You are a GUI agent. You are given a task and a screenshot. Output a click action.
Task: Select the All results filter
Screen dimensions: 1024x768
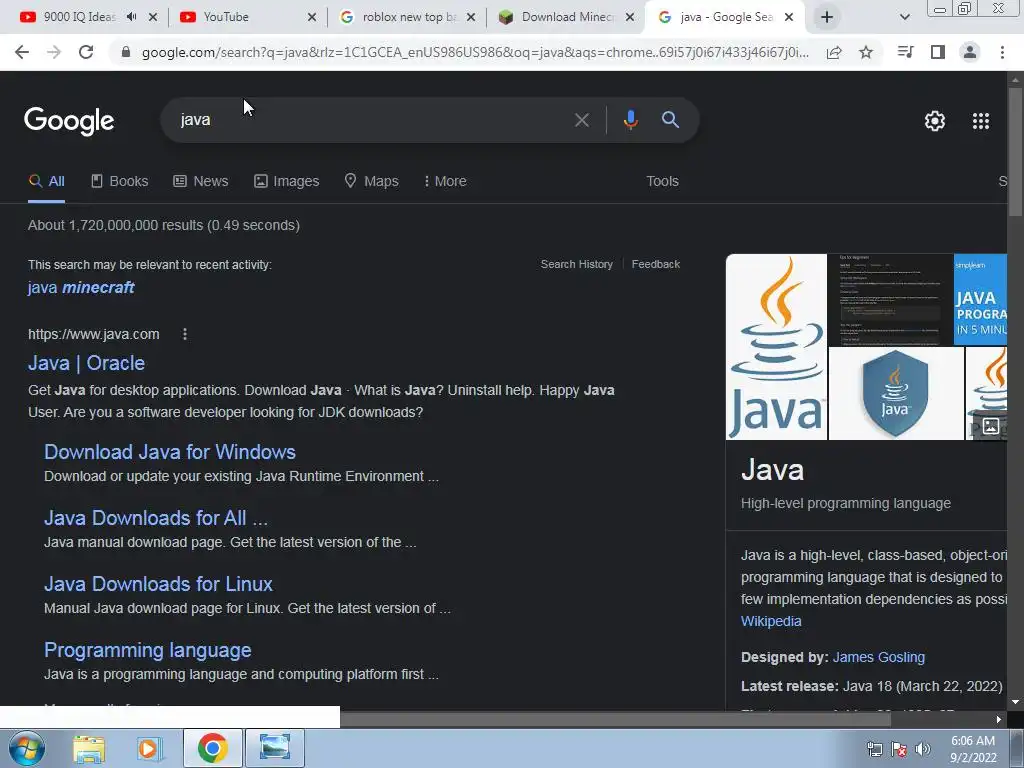[x=46, y=182]
